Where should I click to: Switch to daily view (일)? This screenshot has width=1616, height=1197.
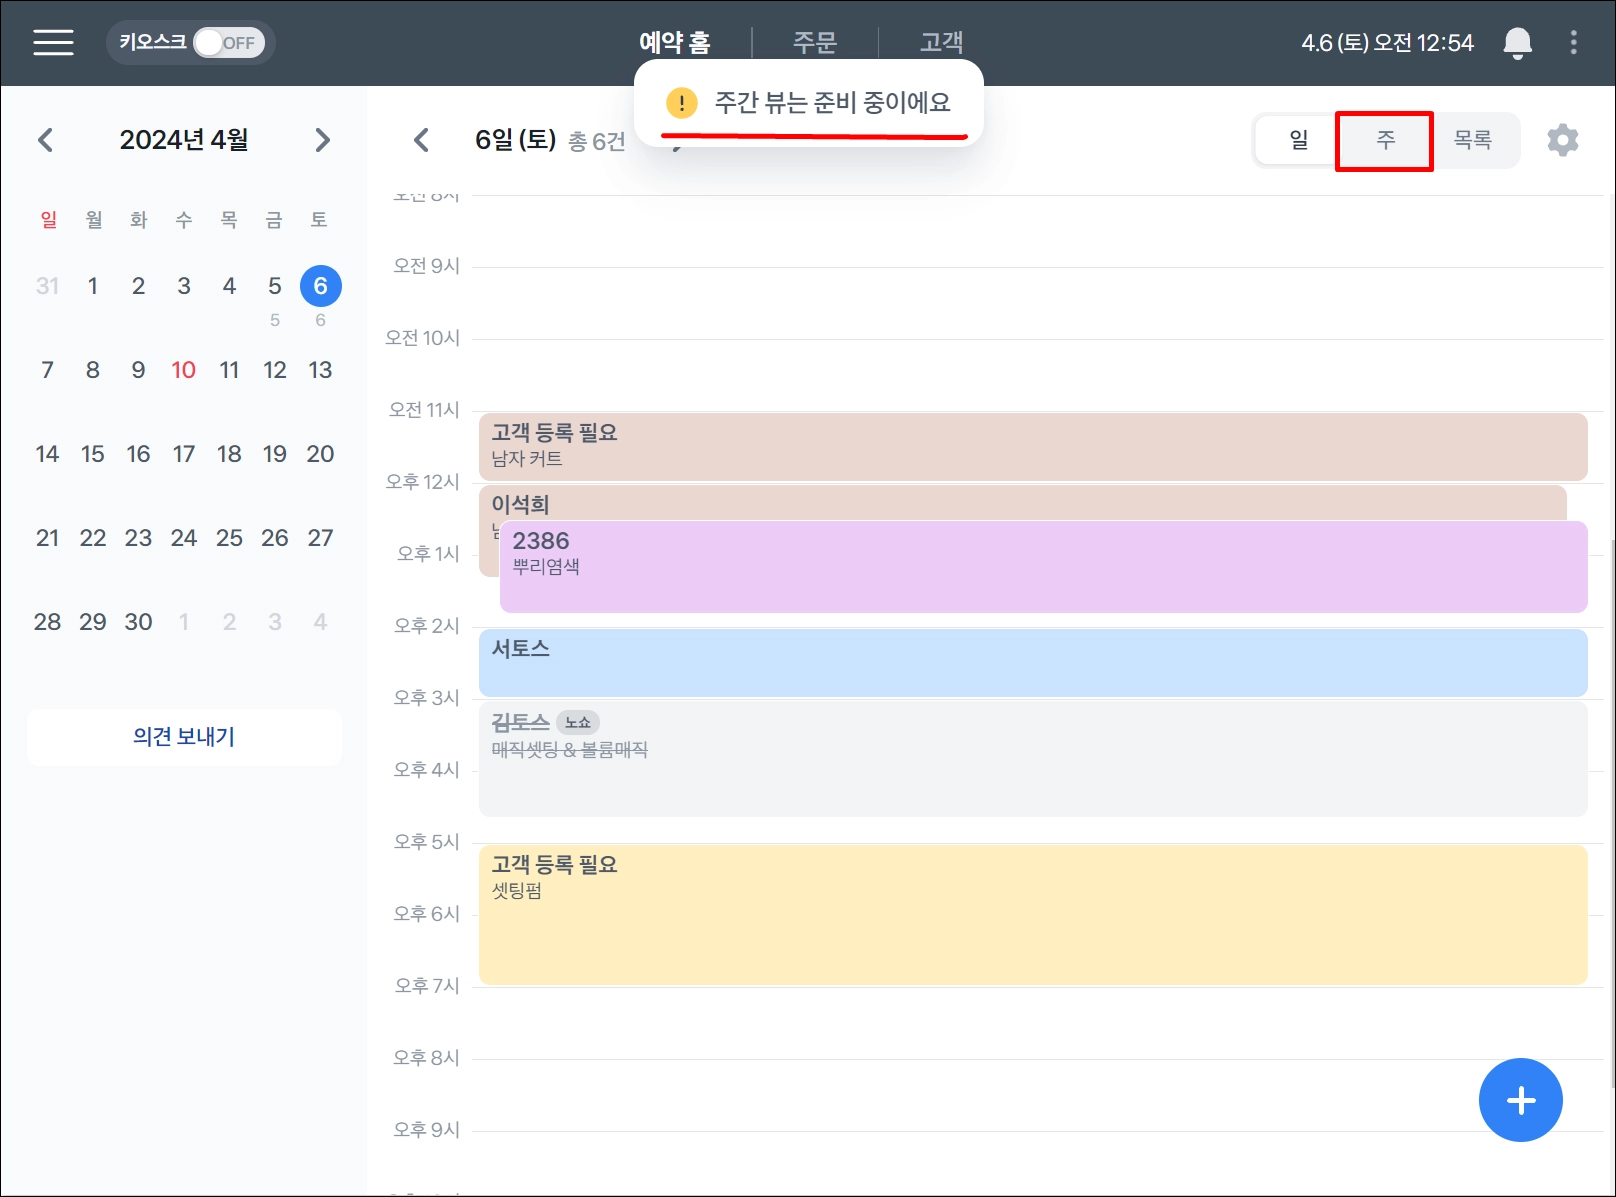point(1298,140)
